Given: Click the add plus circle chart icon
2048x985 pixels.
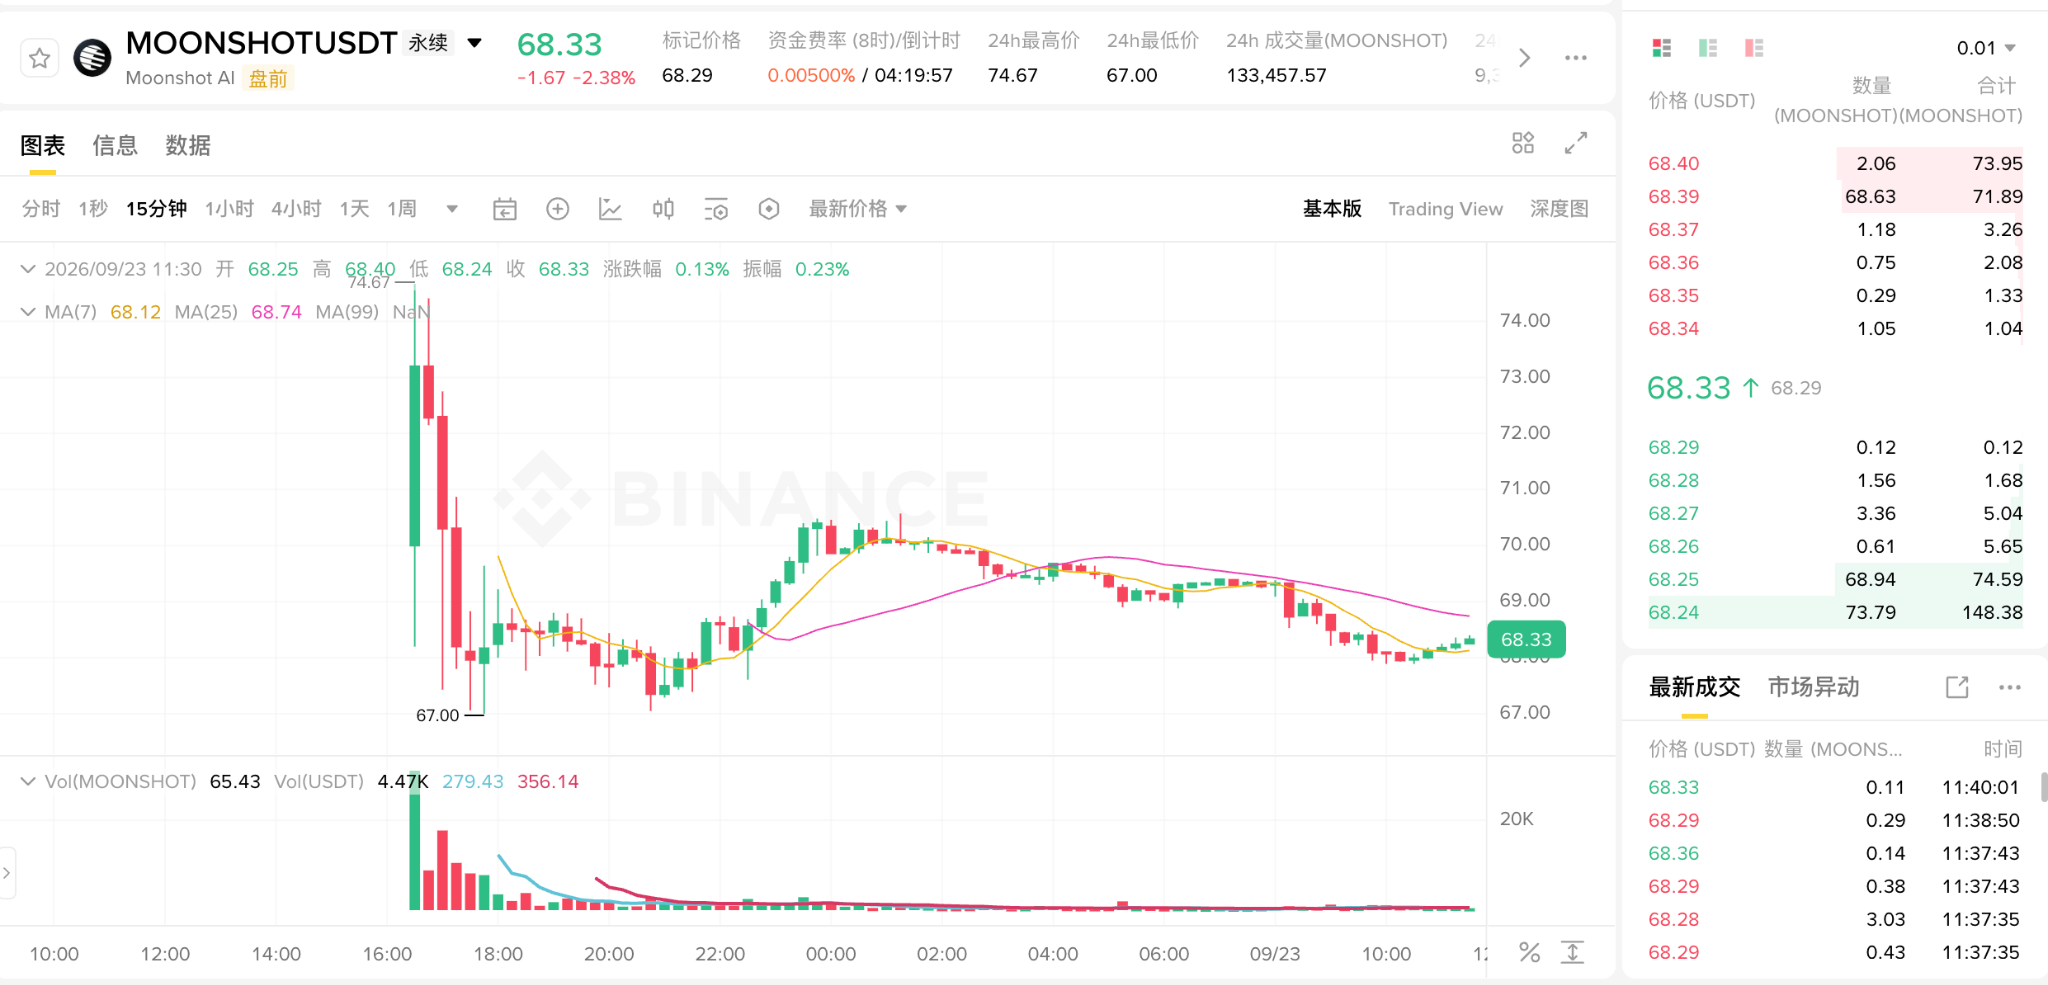Looking at the screenshot, I should tap(558, 209).
